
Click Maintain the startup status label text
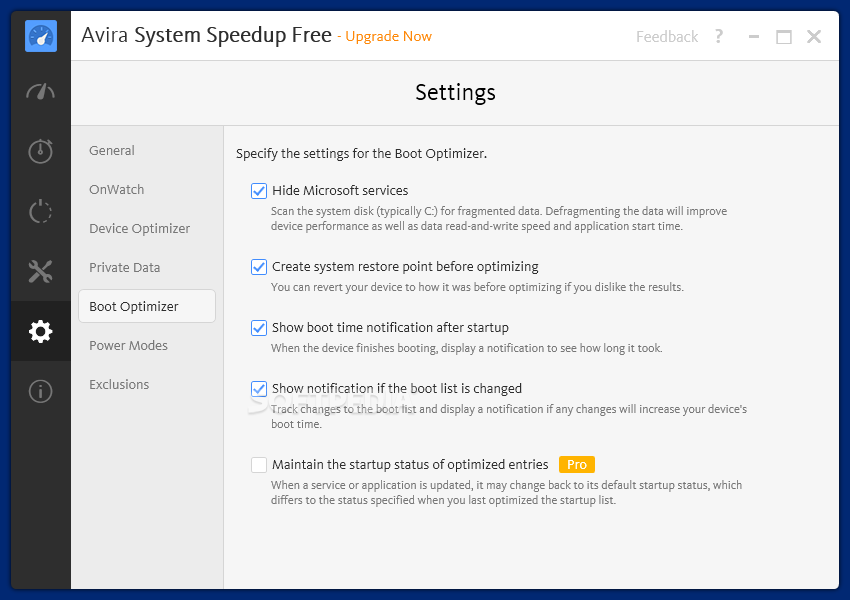(410, 464)
